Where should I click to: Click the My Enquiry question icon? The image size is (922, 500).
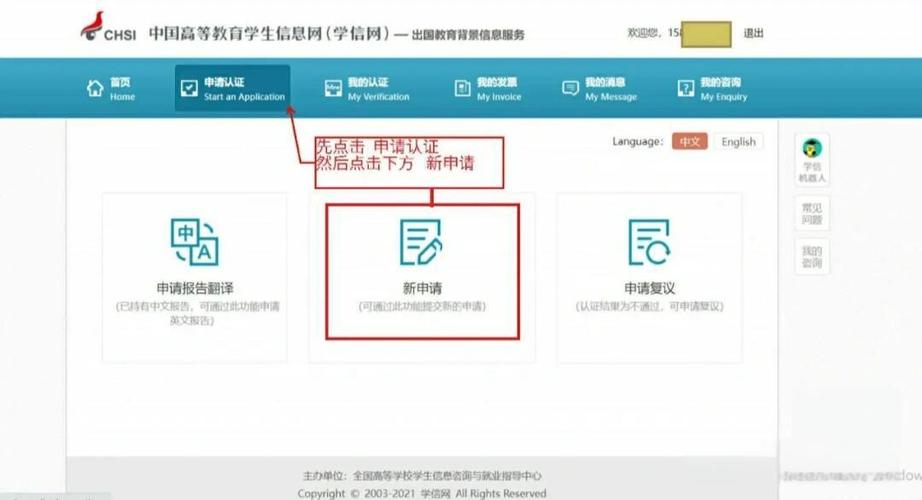click(686, 89)
